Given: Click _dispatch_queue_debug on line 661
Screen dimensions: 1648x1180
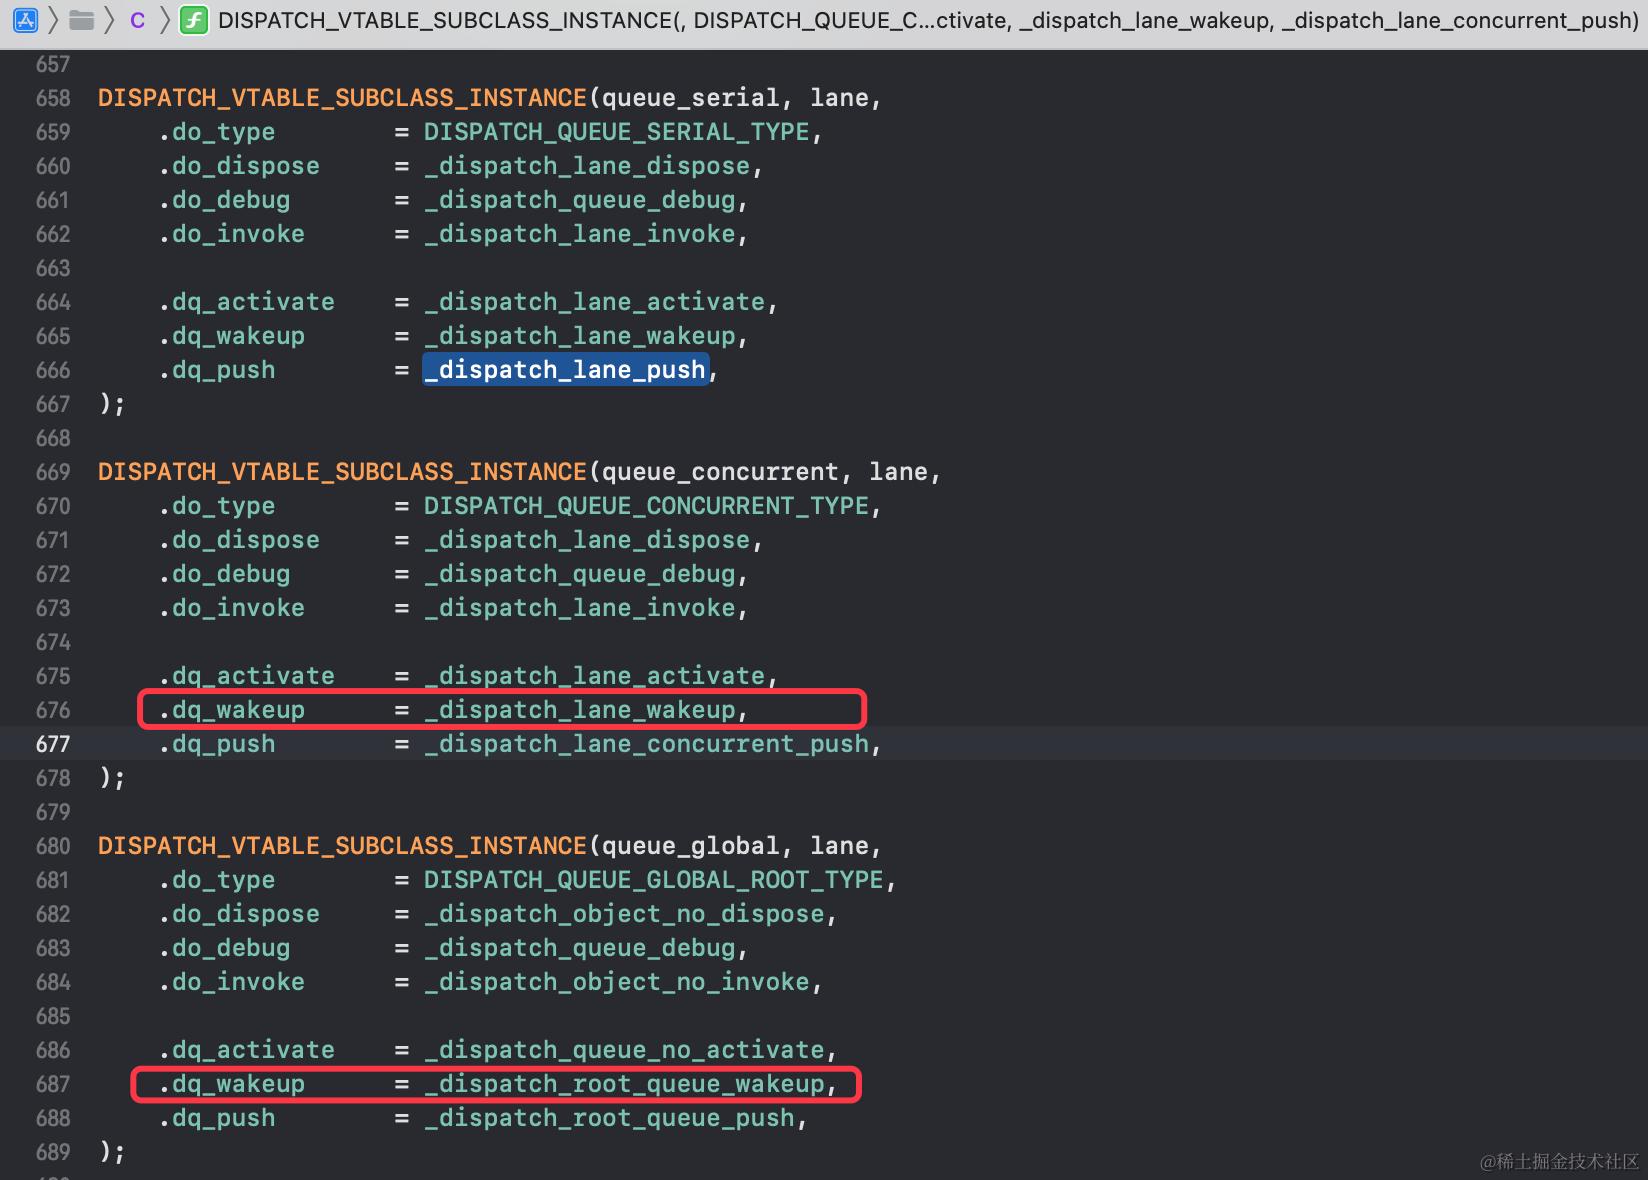Looking at the screenshot, I should pos(579,200).
